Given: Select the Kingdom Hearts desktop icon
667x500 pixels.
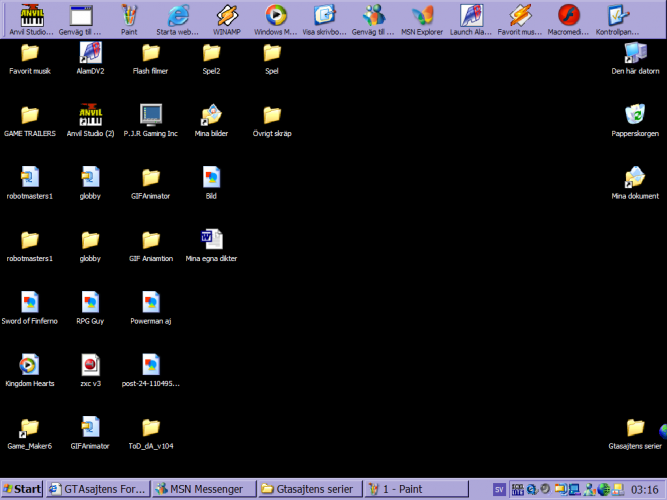Looking at the screenshot, I should tap(30, 366).
